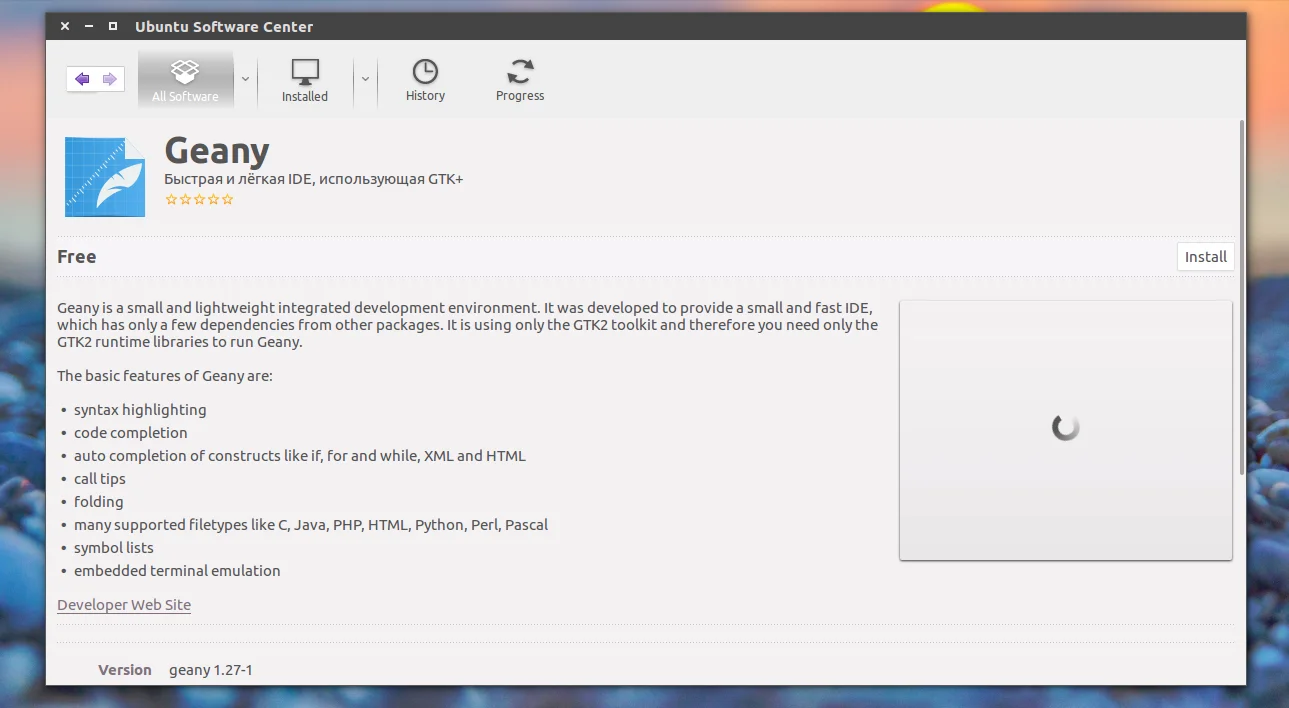Expand the All Software dropdown arrow

(245, 79)
